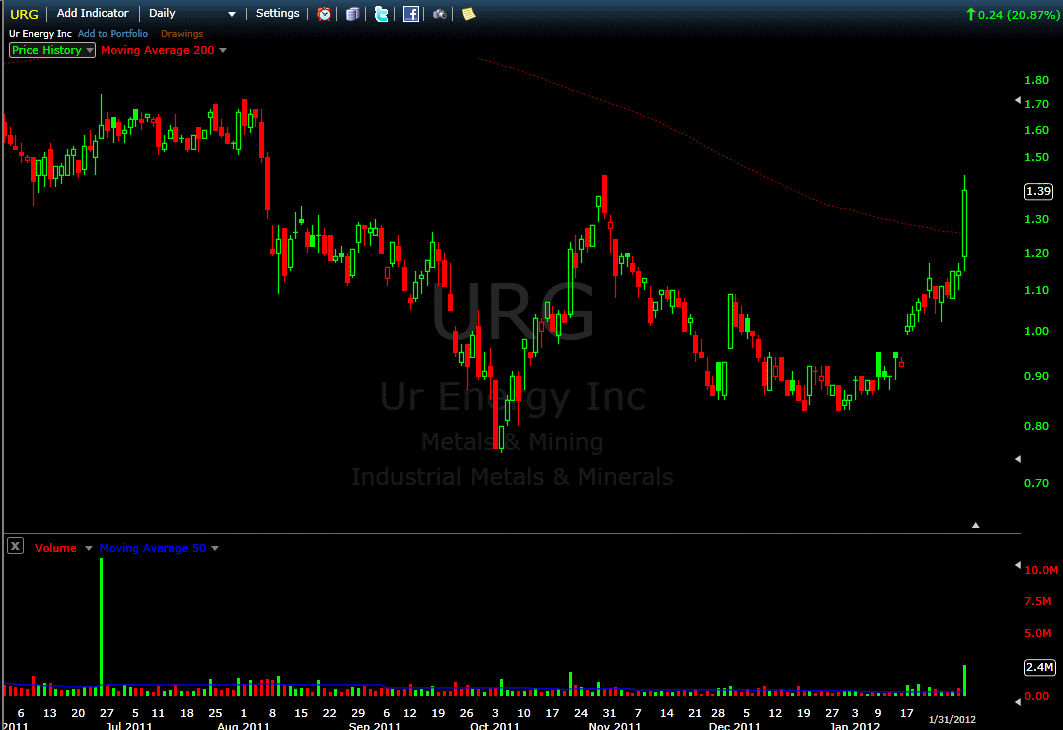Image resolution: width=1063 pixels, height=730 pixels.
Task: Click the Aug 2011 time axis label
Action: point(243,725)
